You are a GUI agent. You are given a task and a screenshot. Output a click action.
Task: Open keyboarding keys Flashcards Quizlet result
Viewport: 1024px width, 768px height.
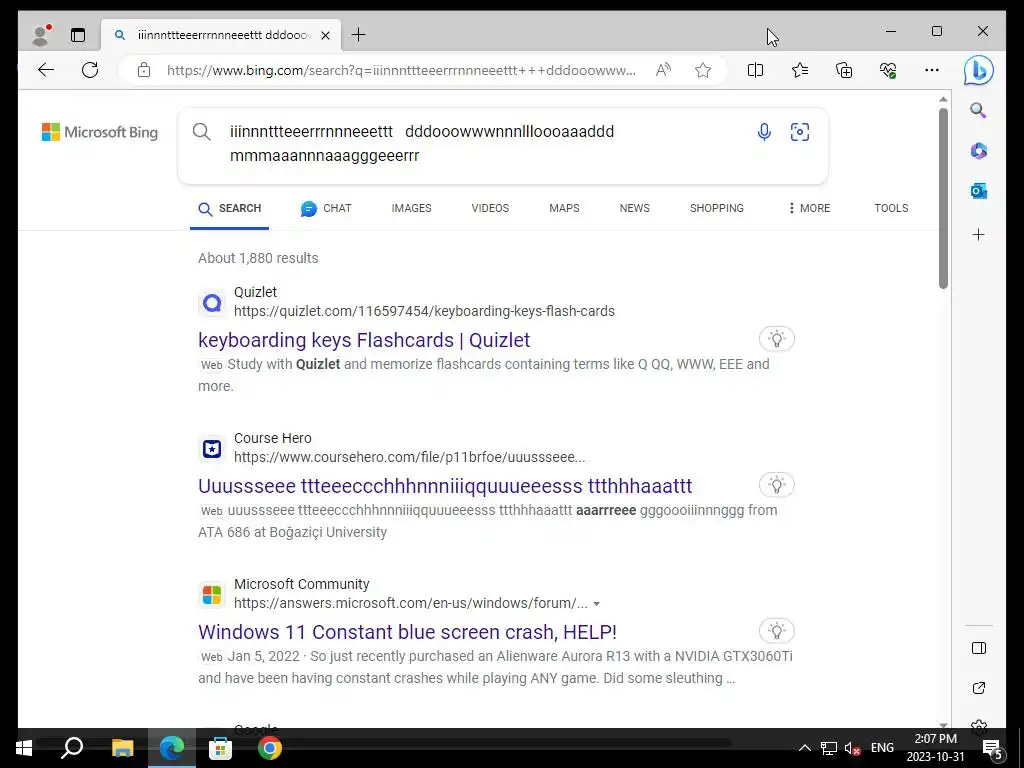pos(364,340)
